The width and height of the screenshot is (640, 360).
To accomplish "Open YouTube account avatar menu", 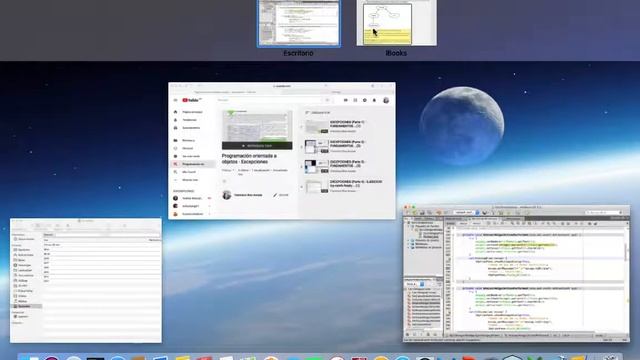I will pyautogui.click(x=386, y=100).
